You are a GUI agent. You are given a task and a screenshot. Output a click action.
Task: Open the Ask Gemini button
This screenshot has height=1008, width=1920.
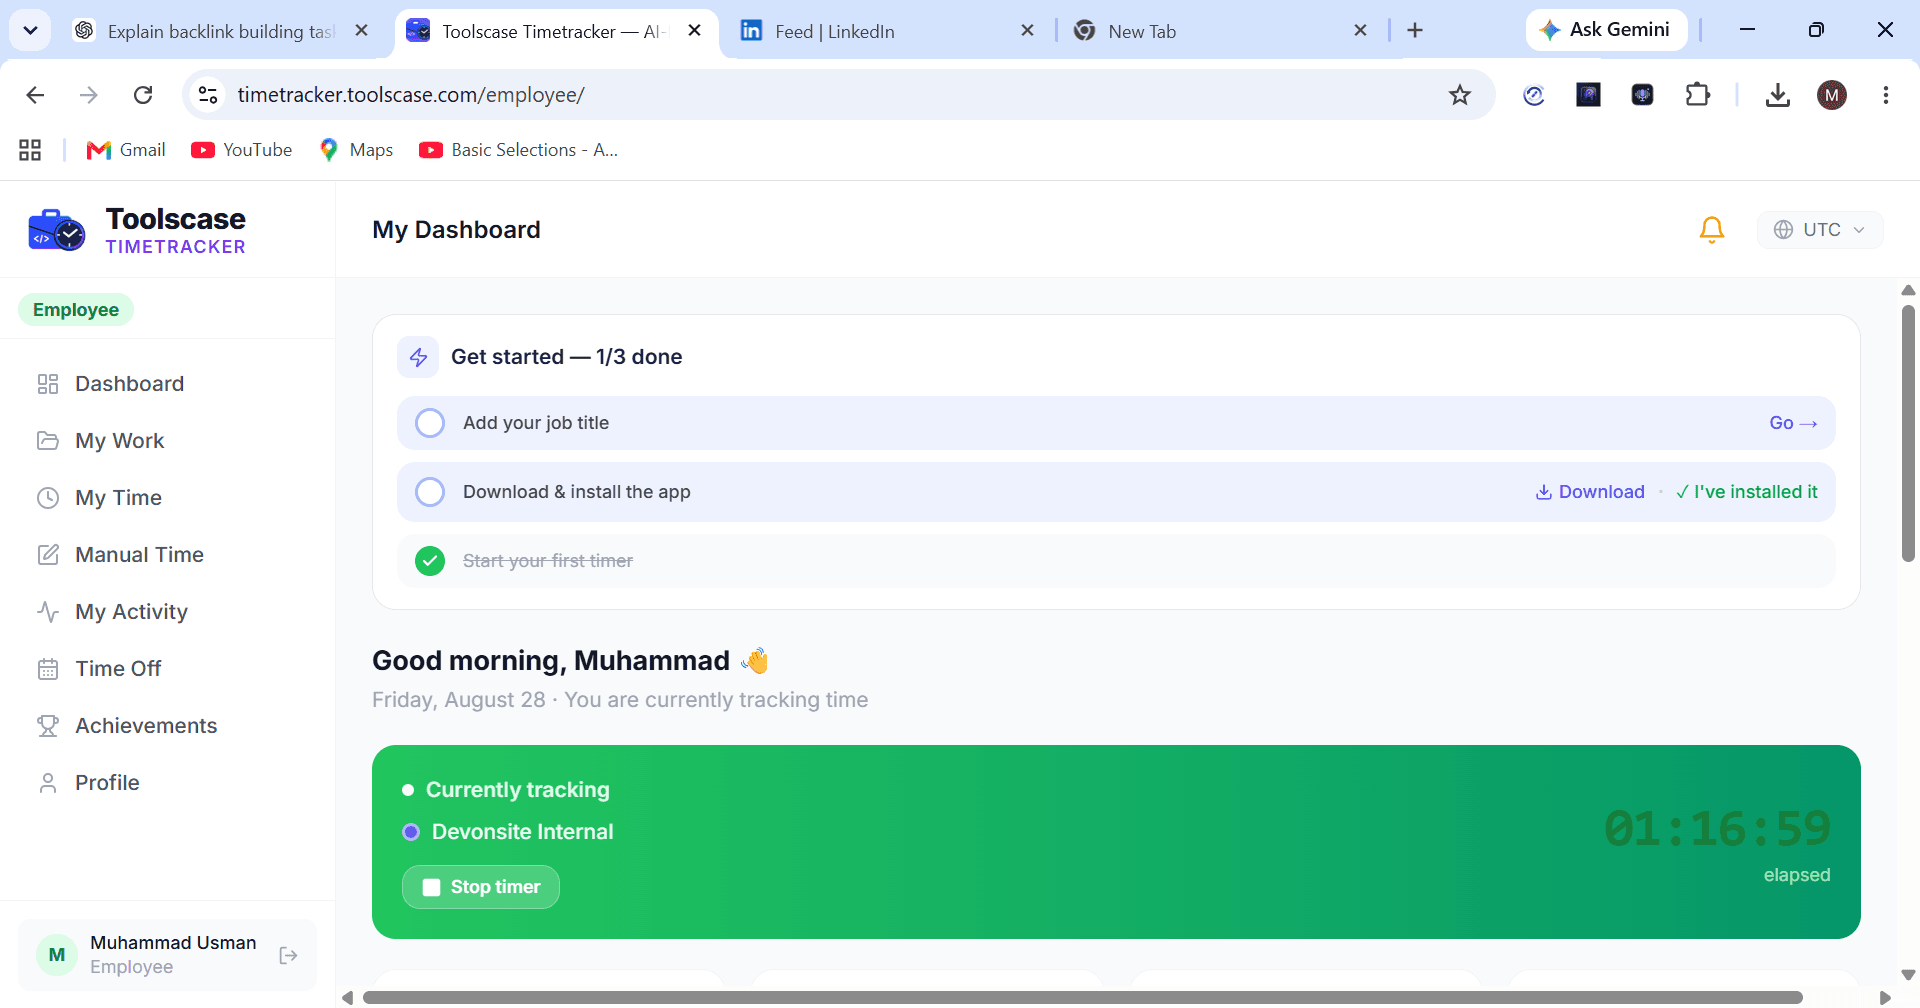point(1606,30)
